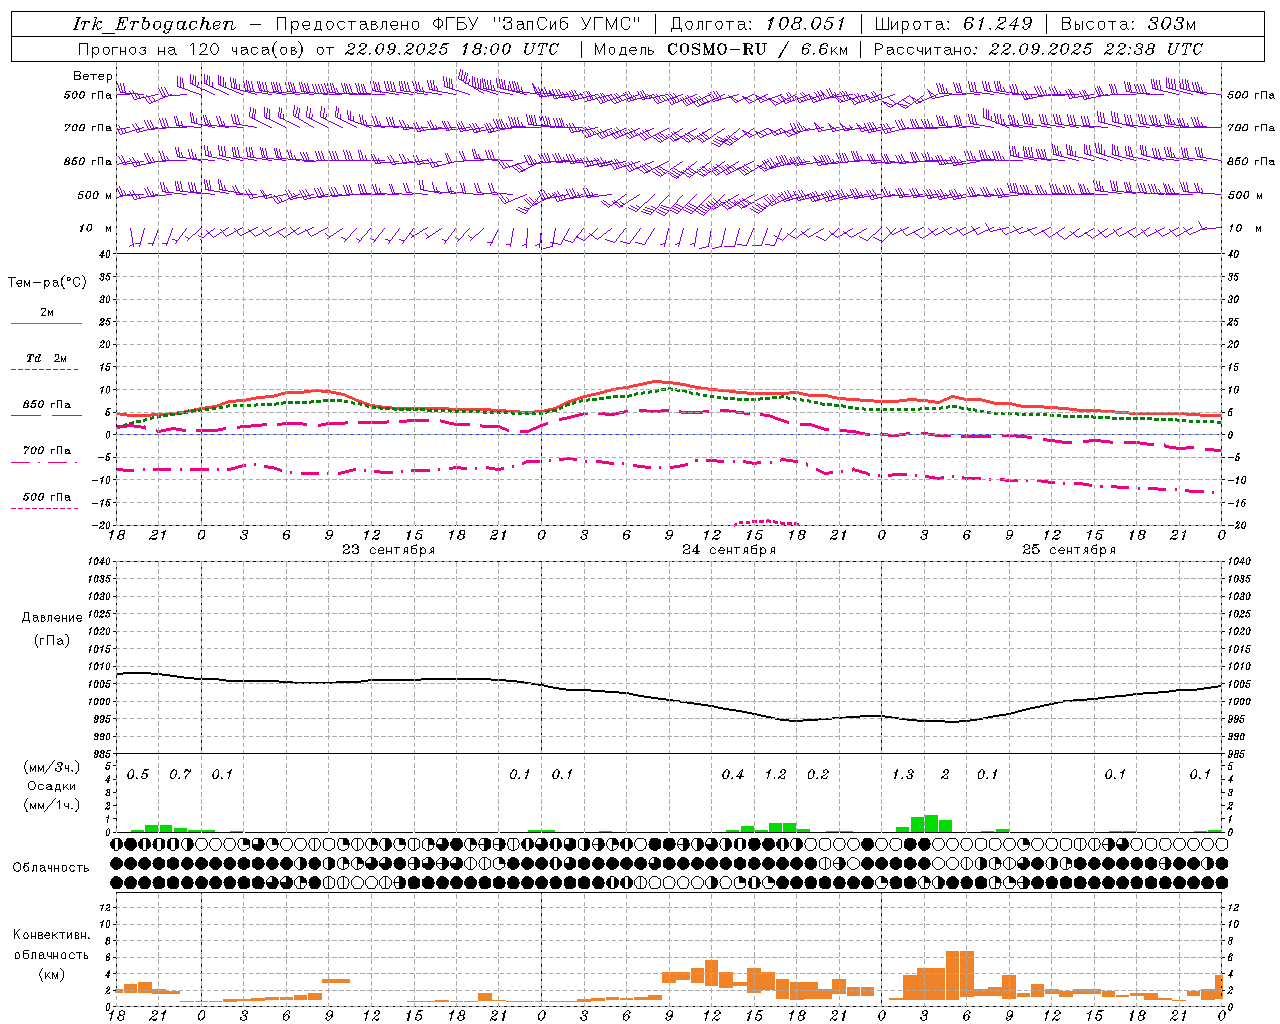This screenshot has height=1024, width=1280.
Task: Click the line sample under 'Td 2м' legend
Action: point(44,370)
